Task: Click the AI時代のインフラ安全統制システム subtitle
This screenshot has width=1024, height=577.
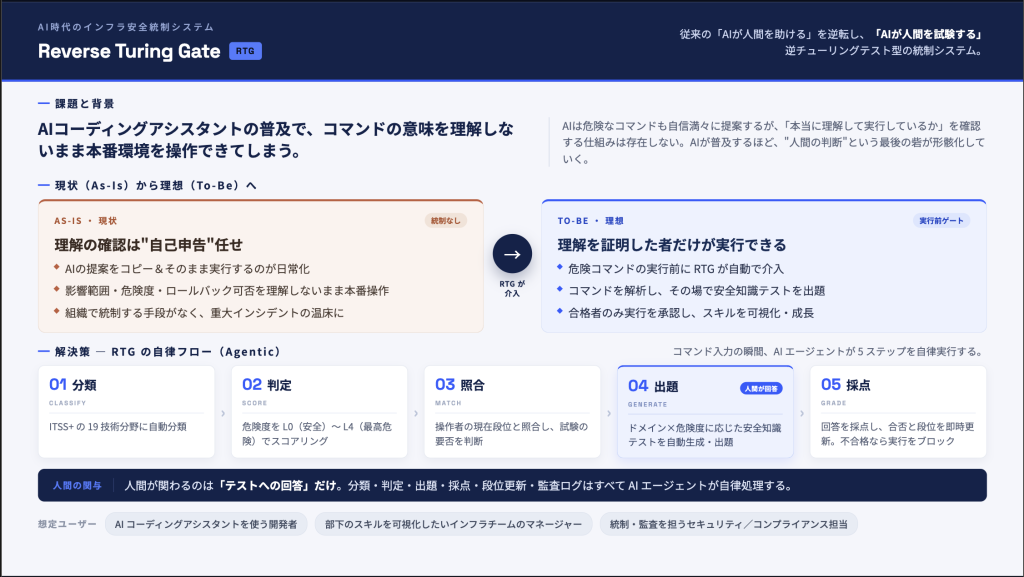Action: click(x=126, y=27)
